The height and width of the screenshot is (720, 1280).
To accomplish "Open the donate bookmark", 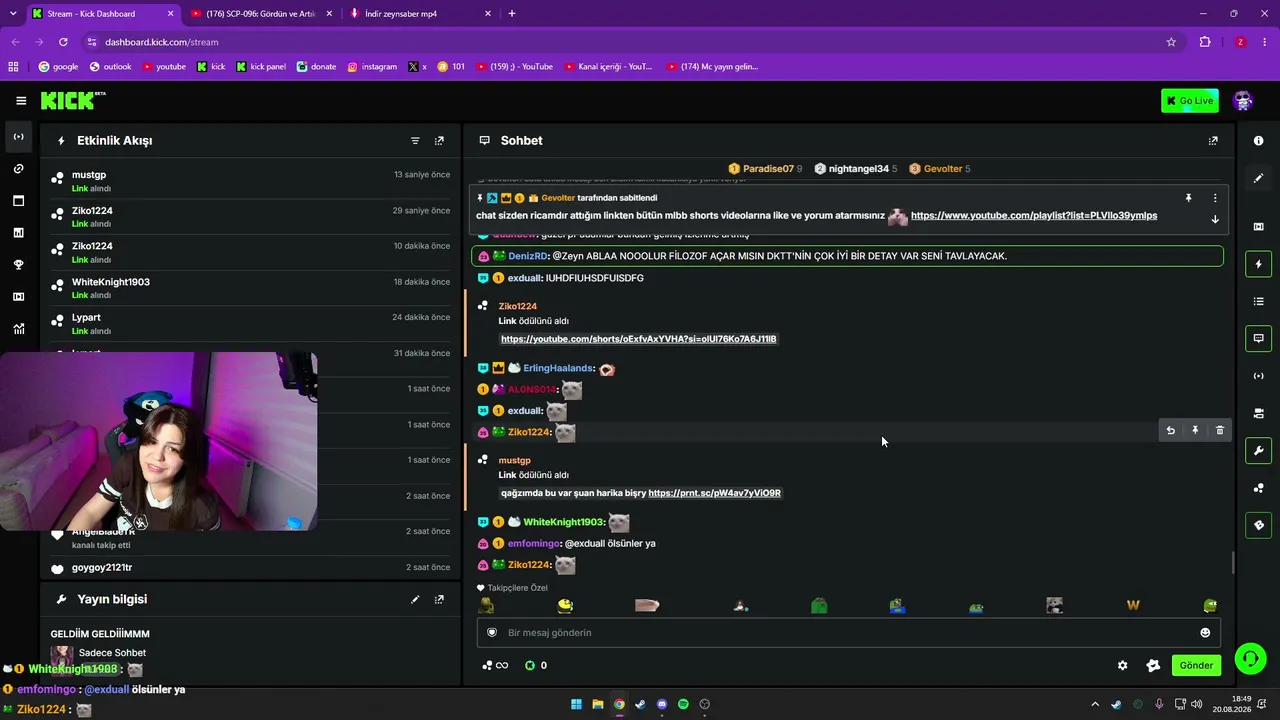I will [316, 67].
